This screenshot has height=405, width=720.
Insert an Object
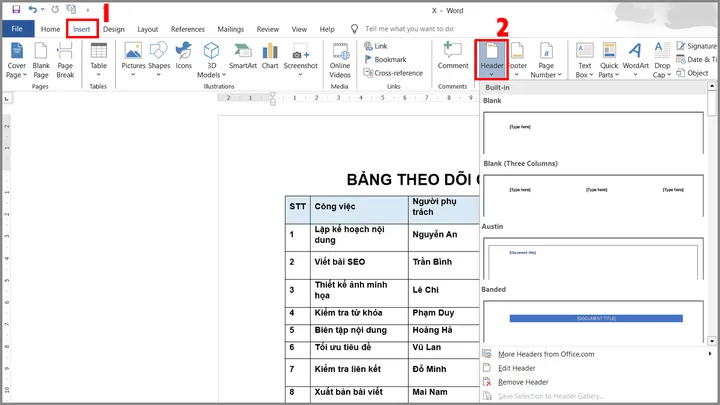tap(692, 73)
